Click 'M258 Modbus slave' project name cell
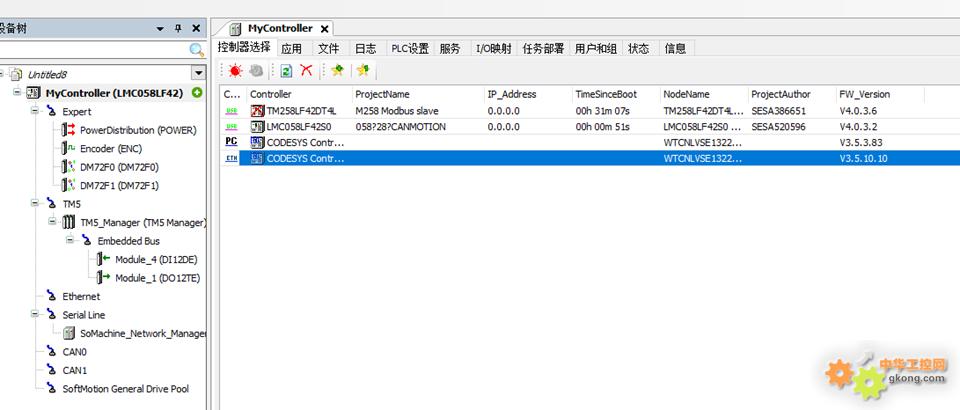The image size is (960, 410). [397, 111]
